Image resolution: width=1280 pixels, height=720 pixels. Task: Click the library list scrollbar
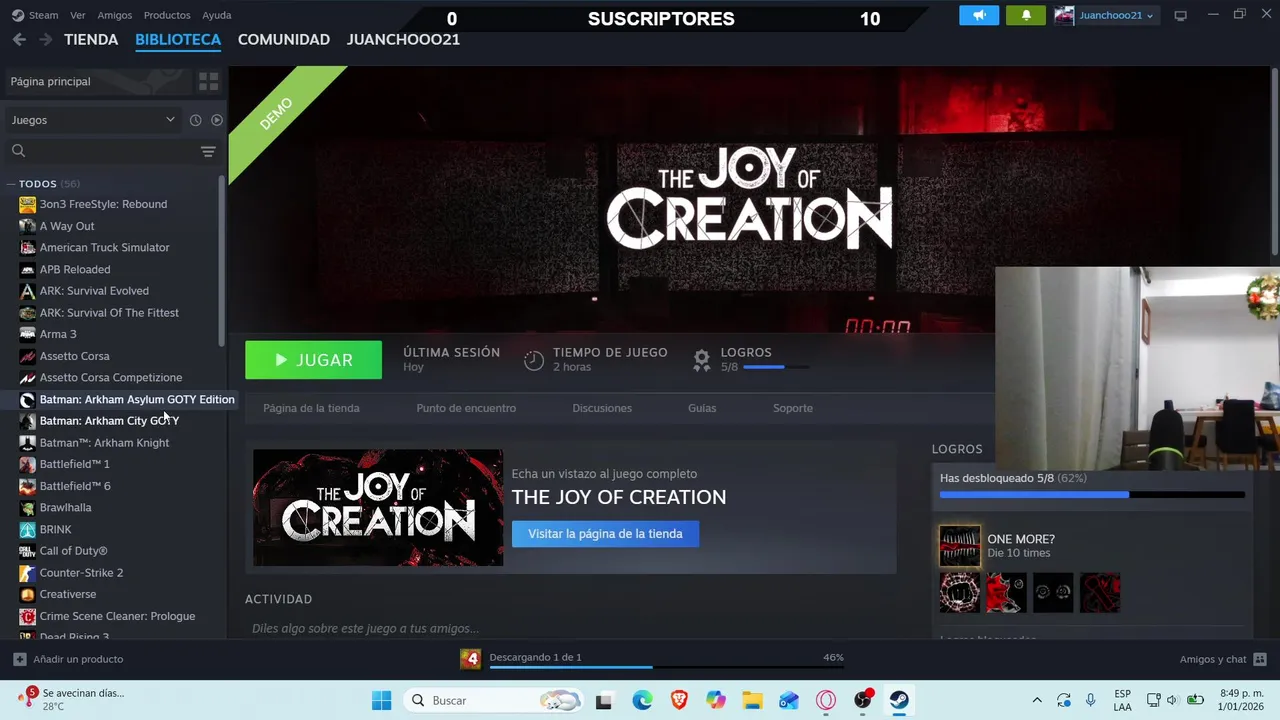[222, 262]
